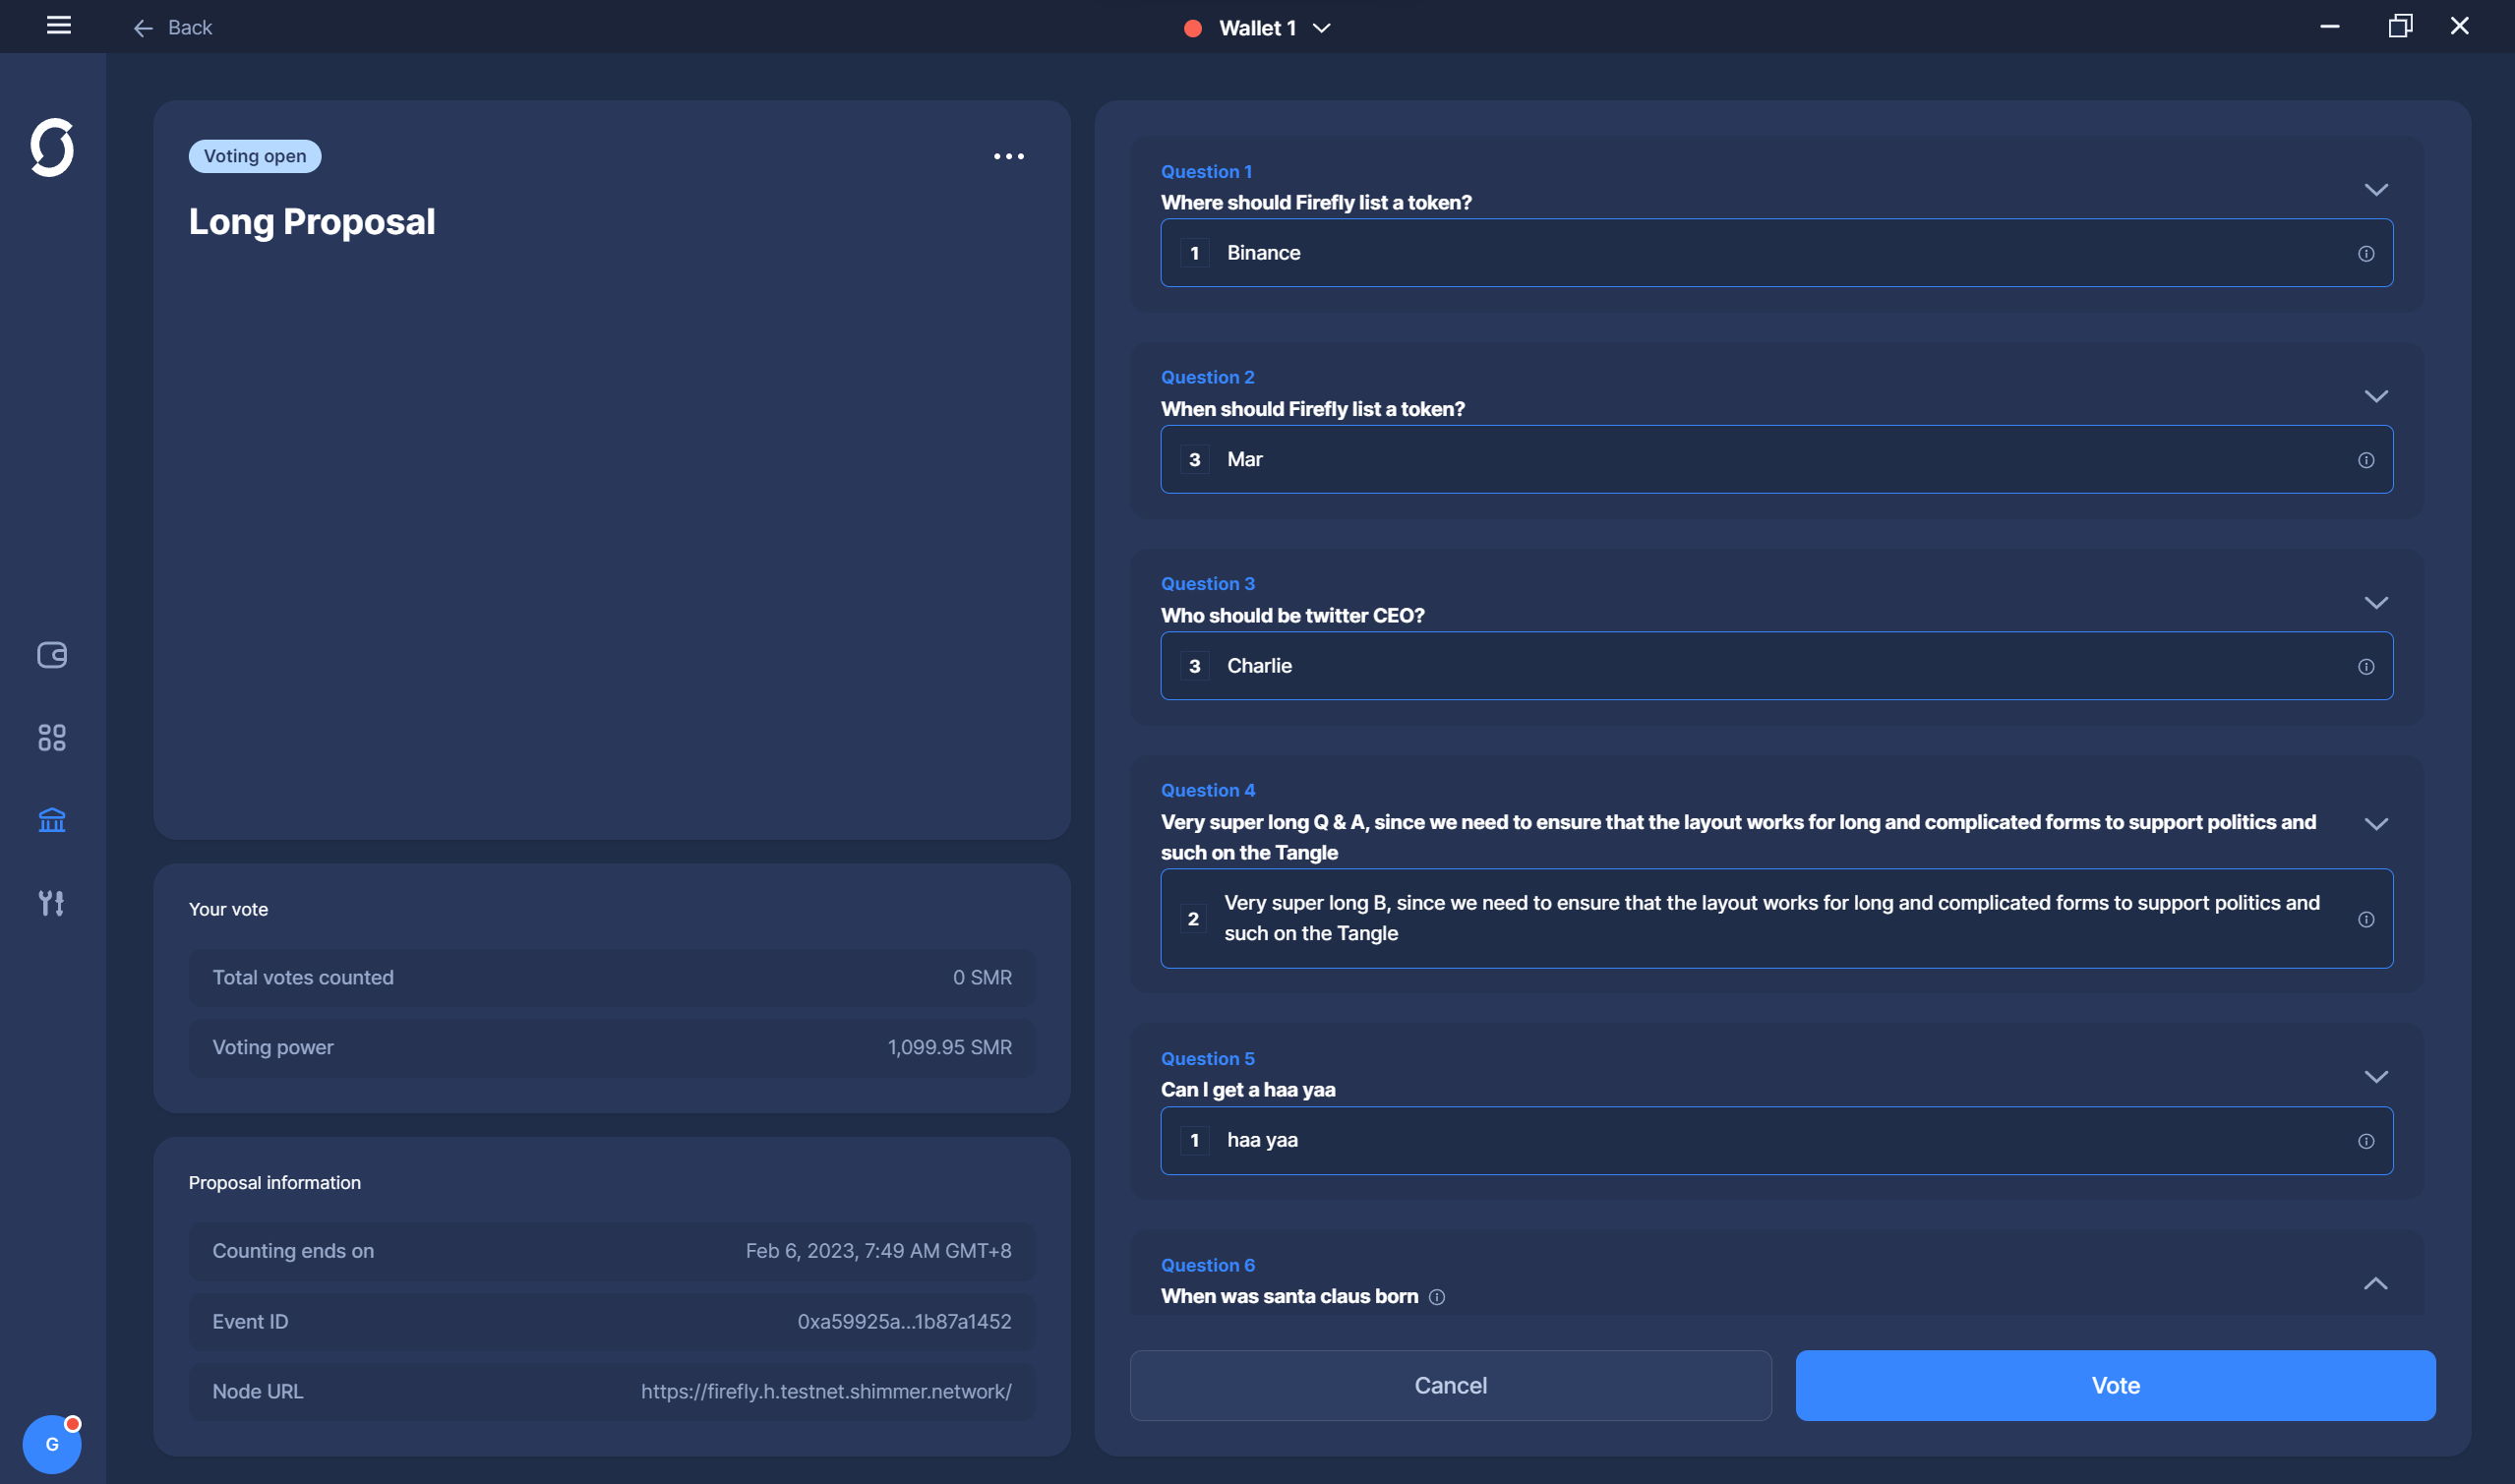Open the hamburger menu
2515x1484 pixels.
click(59, 26)
